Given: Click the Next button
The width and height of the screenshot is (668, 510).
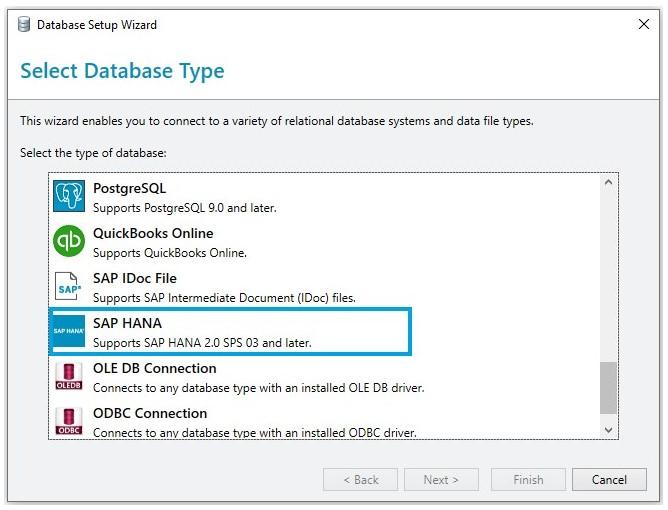Looking at the screenshot, I should [441, 480].
